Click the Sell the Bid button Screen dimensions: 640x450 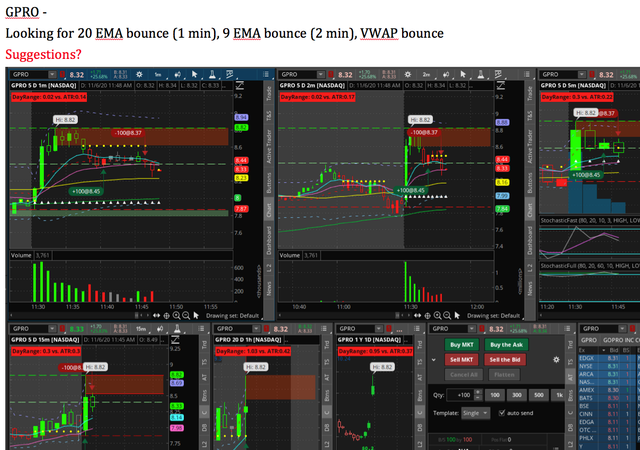(505, 360)
